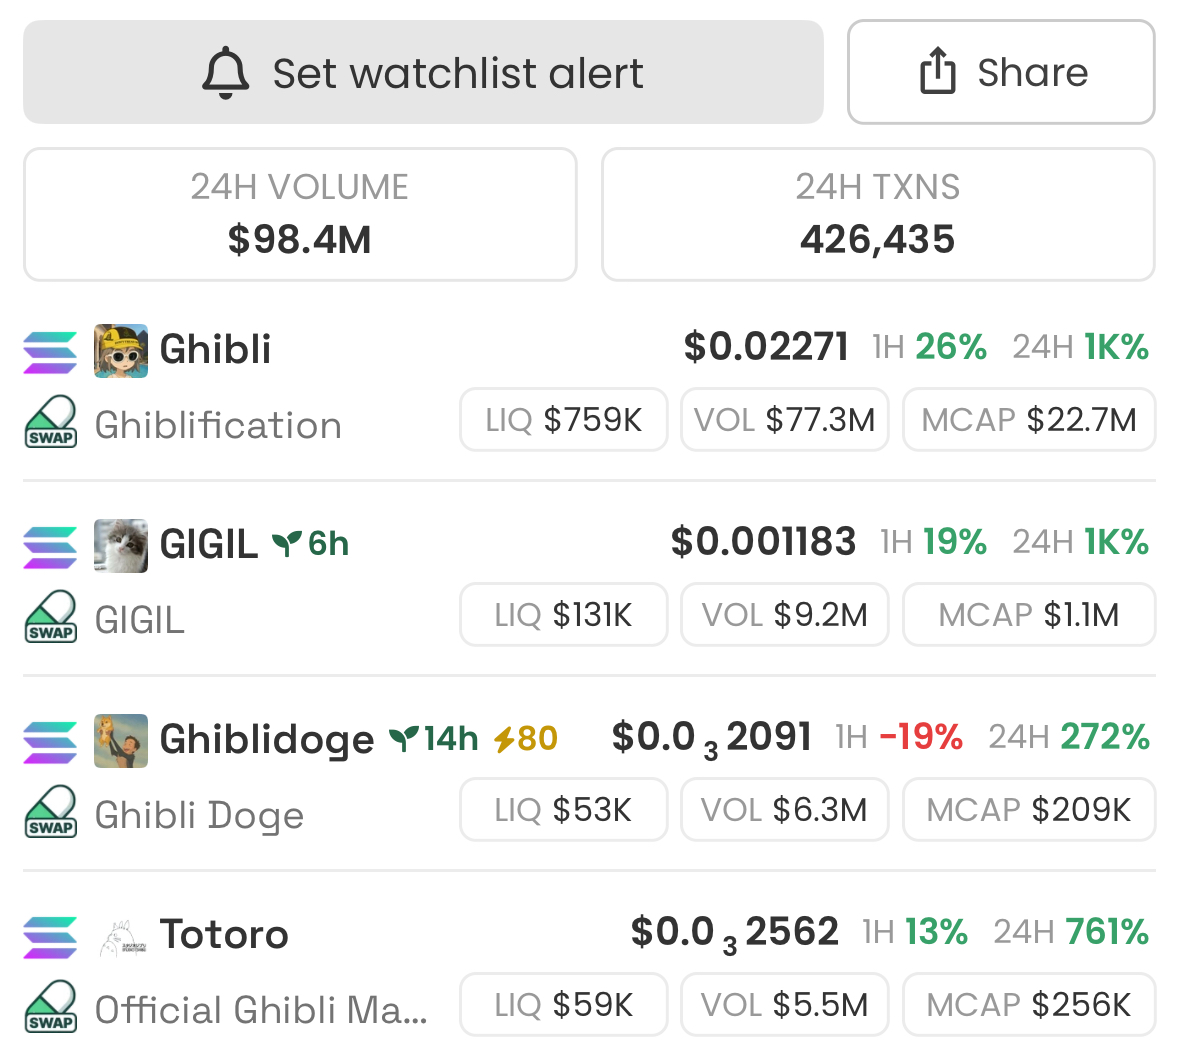The height and width of the screenshot is (1047, 1179).
Task: Click the swap icon next to Ghibli Doge
Action: pyautogui.click(x=50, y=812)
